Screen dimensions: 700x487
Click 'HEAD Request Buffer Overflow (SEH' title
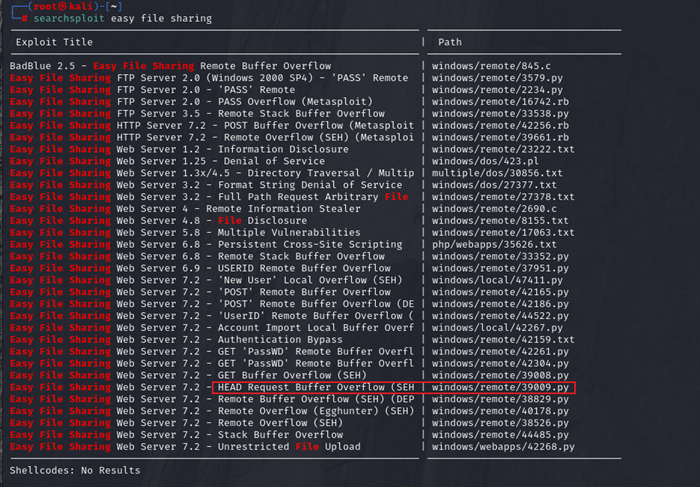(x=316, y=387)
